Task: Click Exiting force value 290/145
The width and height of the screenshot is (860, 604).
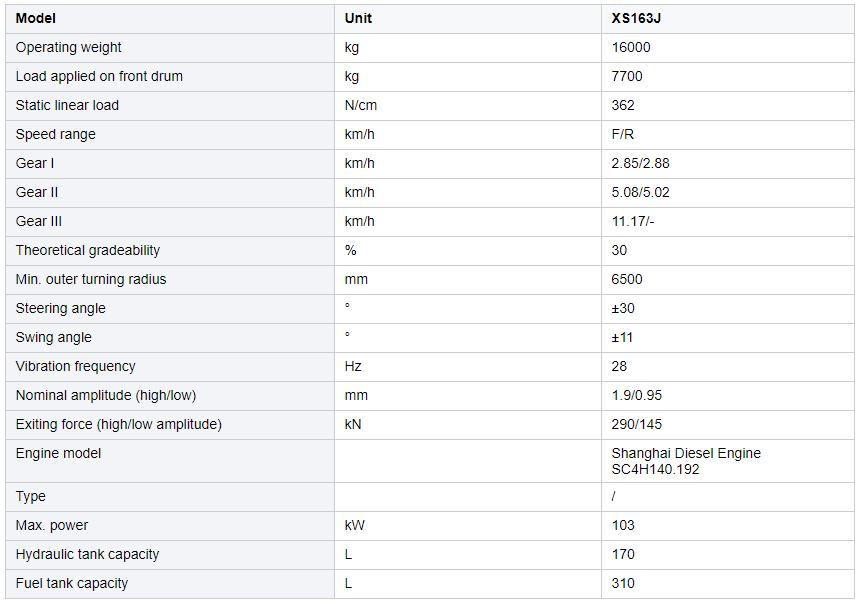Action: click(x=636, y=424)
